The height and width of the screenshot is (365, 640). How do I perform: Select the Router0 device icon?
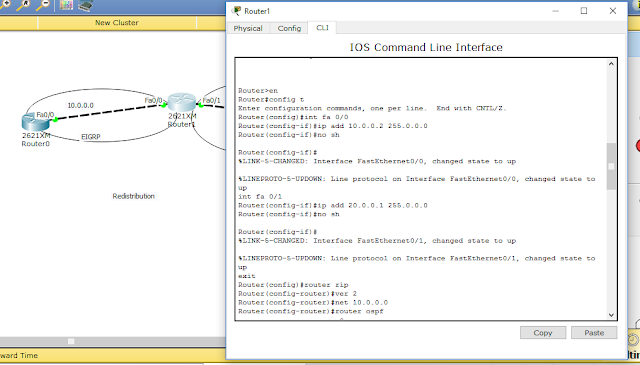pyautogui.click(x=36, y=122)
